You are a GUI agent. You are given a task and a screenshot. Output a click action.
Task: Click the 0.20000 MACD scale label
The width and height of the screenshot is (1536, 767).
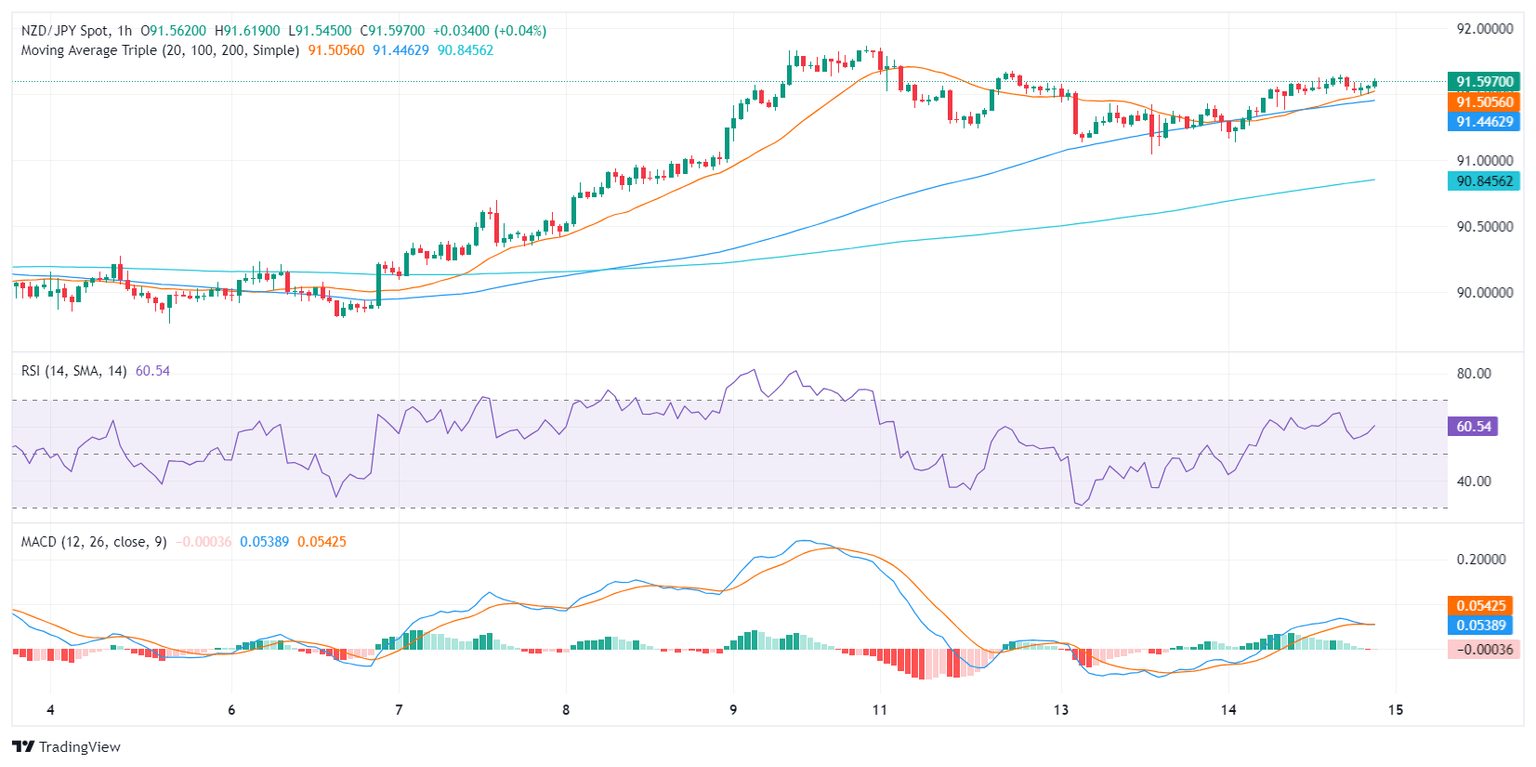click(x=1480, y=560)
